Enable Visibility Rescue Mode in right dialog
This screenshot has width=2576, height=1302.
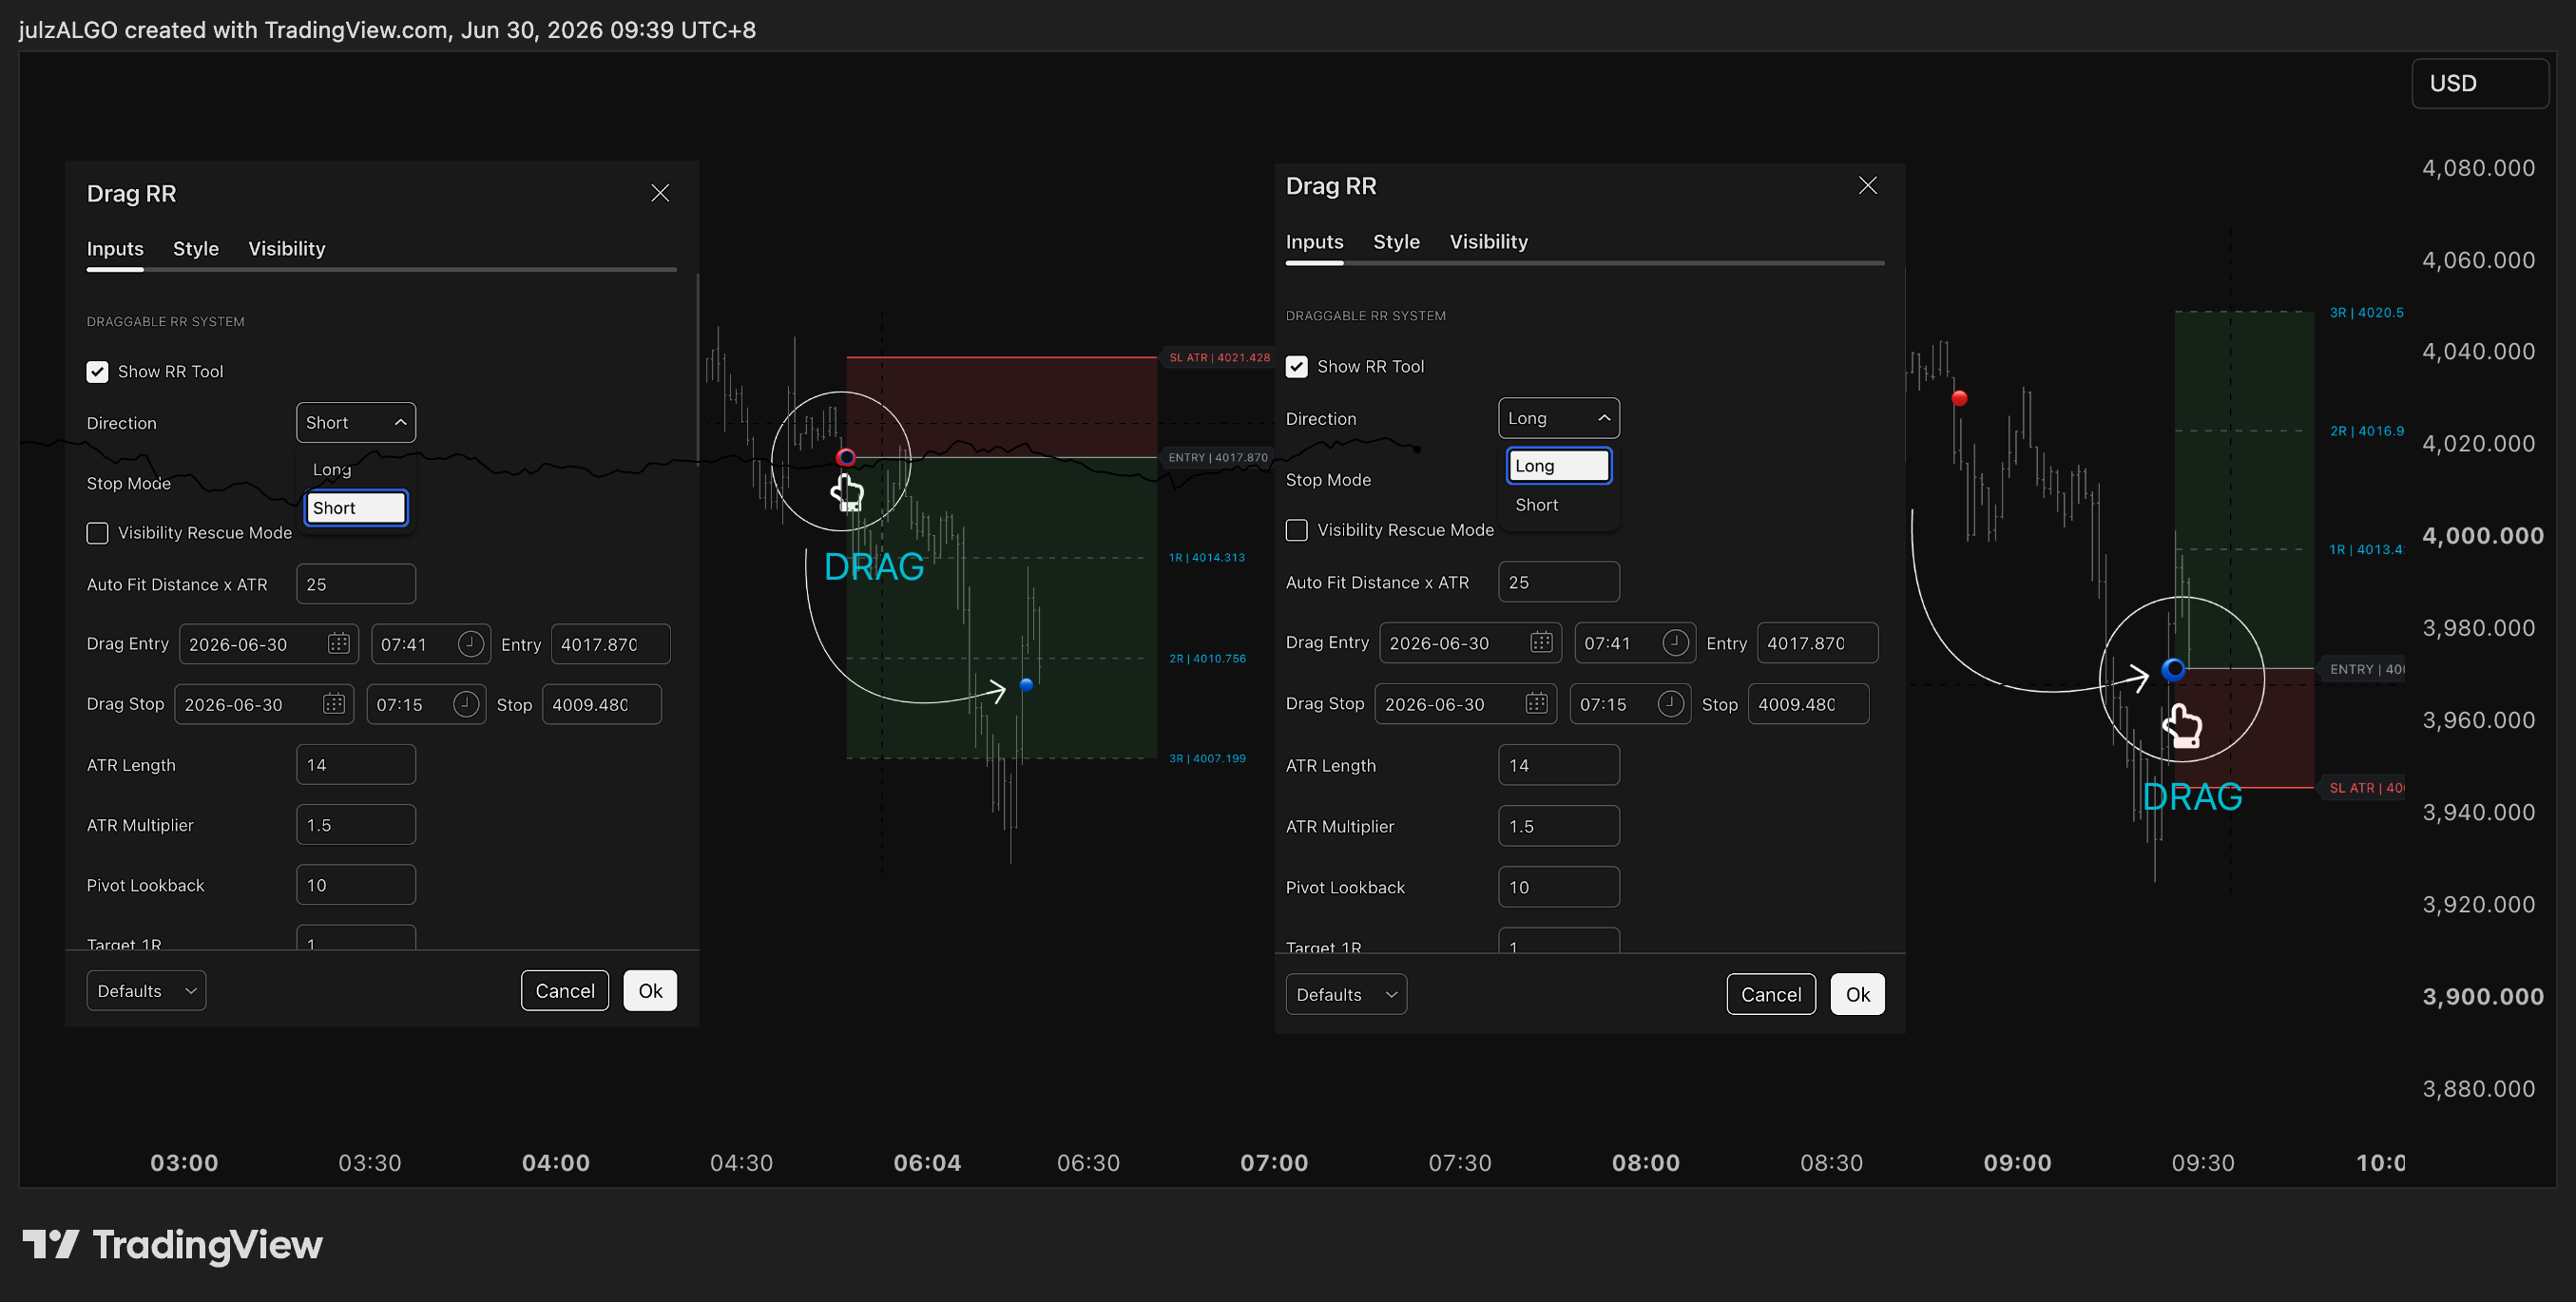point(1296,530)
